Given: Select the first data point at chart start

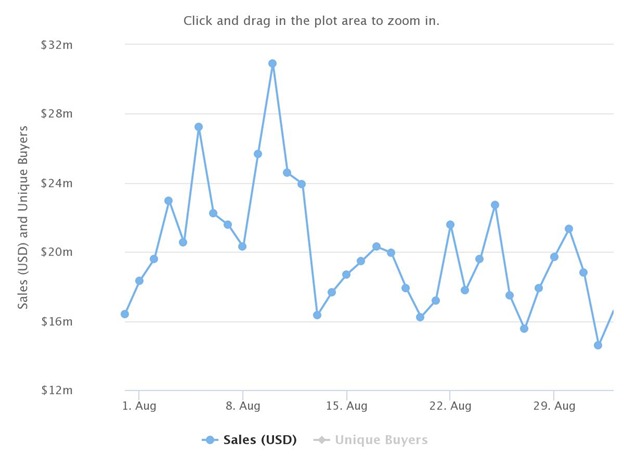Looking at the screenshot, I should click(x=125, y=314).
